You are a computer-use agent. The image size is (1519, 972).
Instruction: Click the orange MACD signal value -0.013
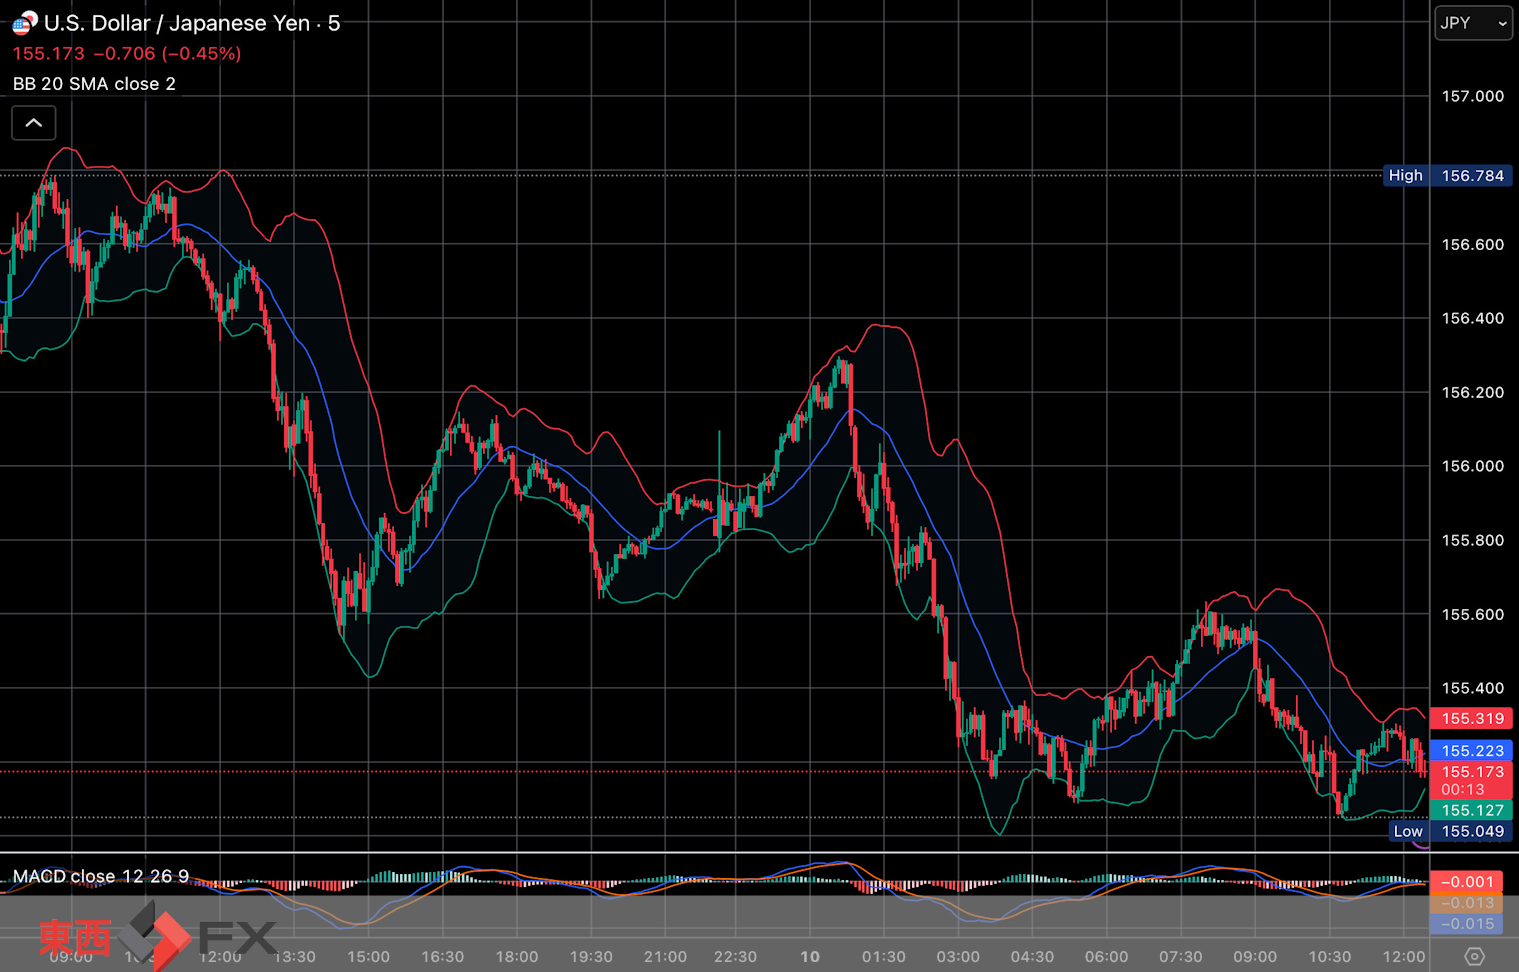[x=1471, y=903]
